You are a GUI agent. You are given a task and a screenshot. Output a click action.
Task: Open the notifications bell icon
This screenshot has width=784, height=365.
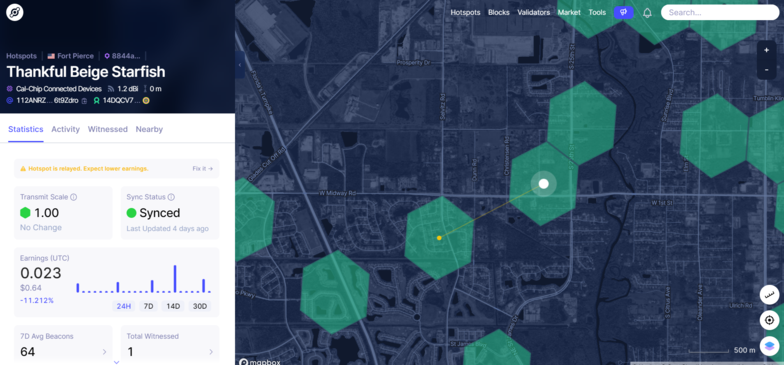(647, 13)
